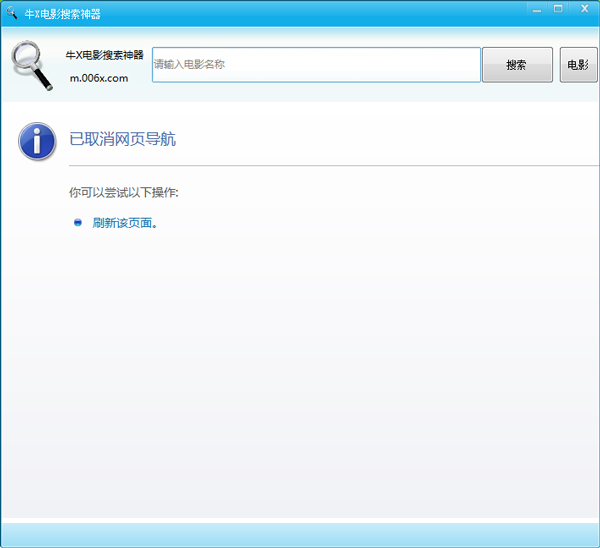Open the 电影 category button
This screenshot has height=548, width=600.
click(578, 65)
